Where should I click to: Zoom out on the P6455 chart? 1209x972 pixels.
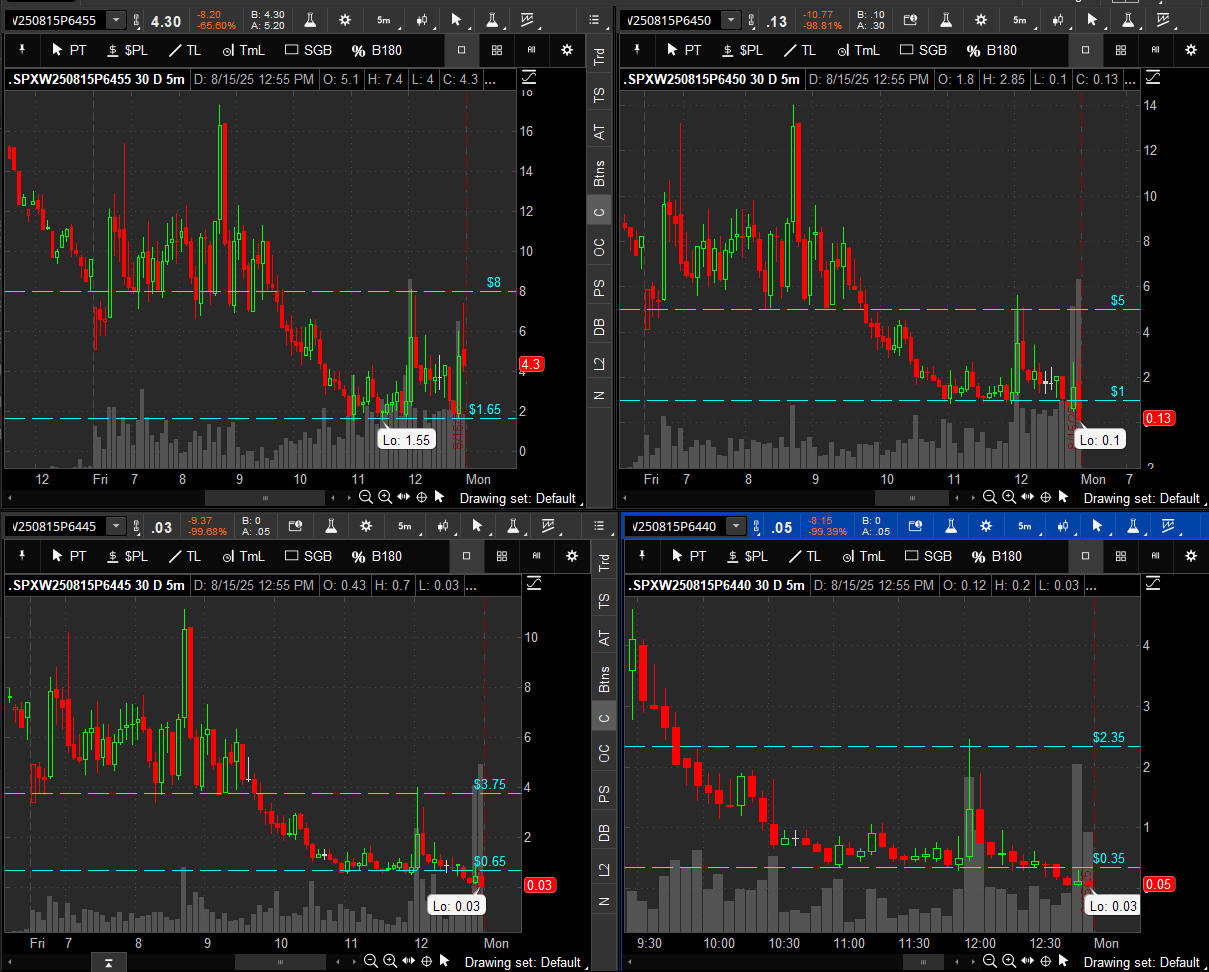click(365, 497)
